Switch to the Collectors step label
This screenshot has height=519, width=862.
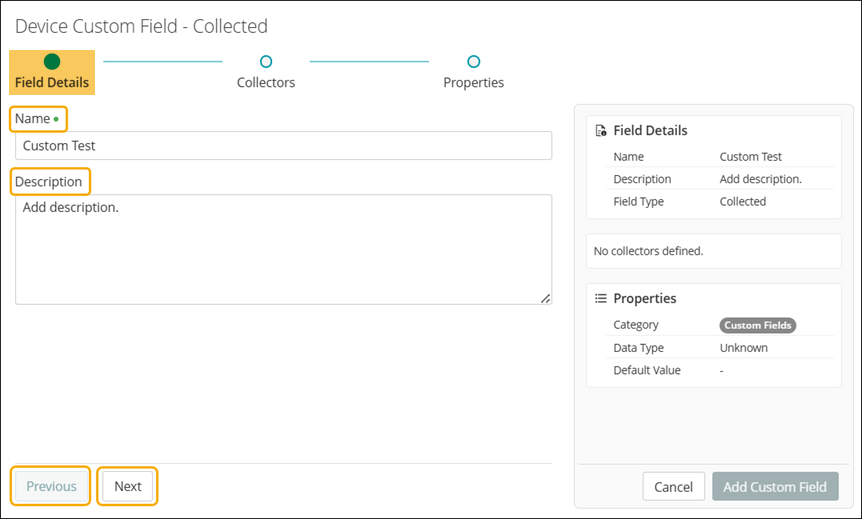[266, 83]
